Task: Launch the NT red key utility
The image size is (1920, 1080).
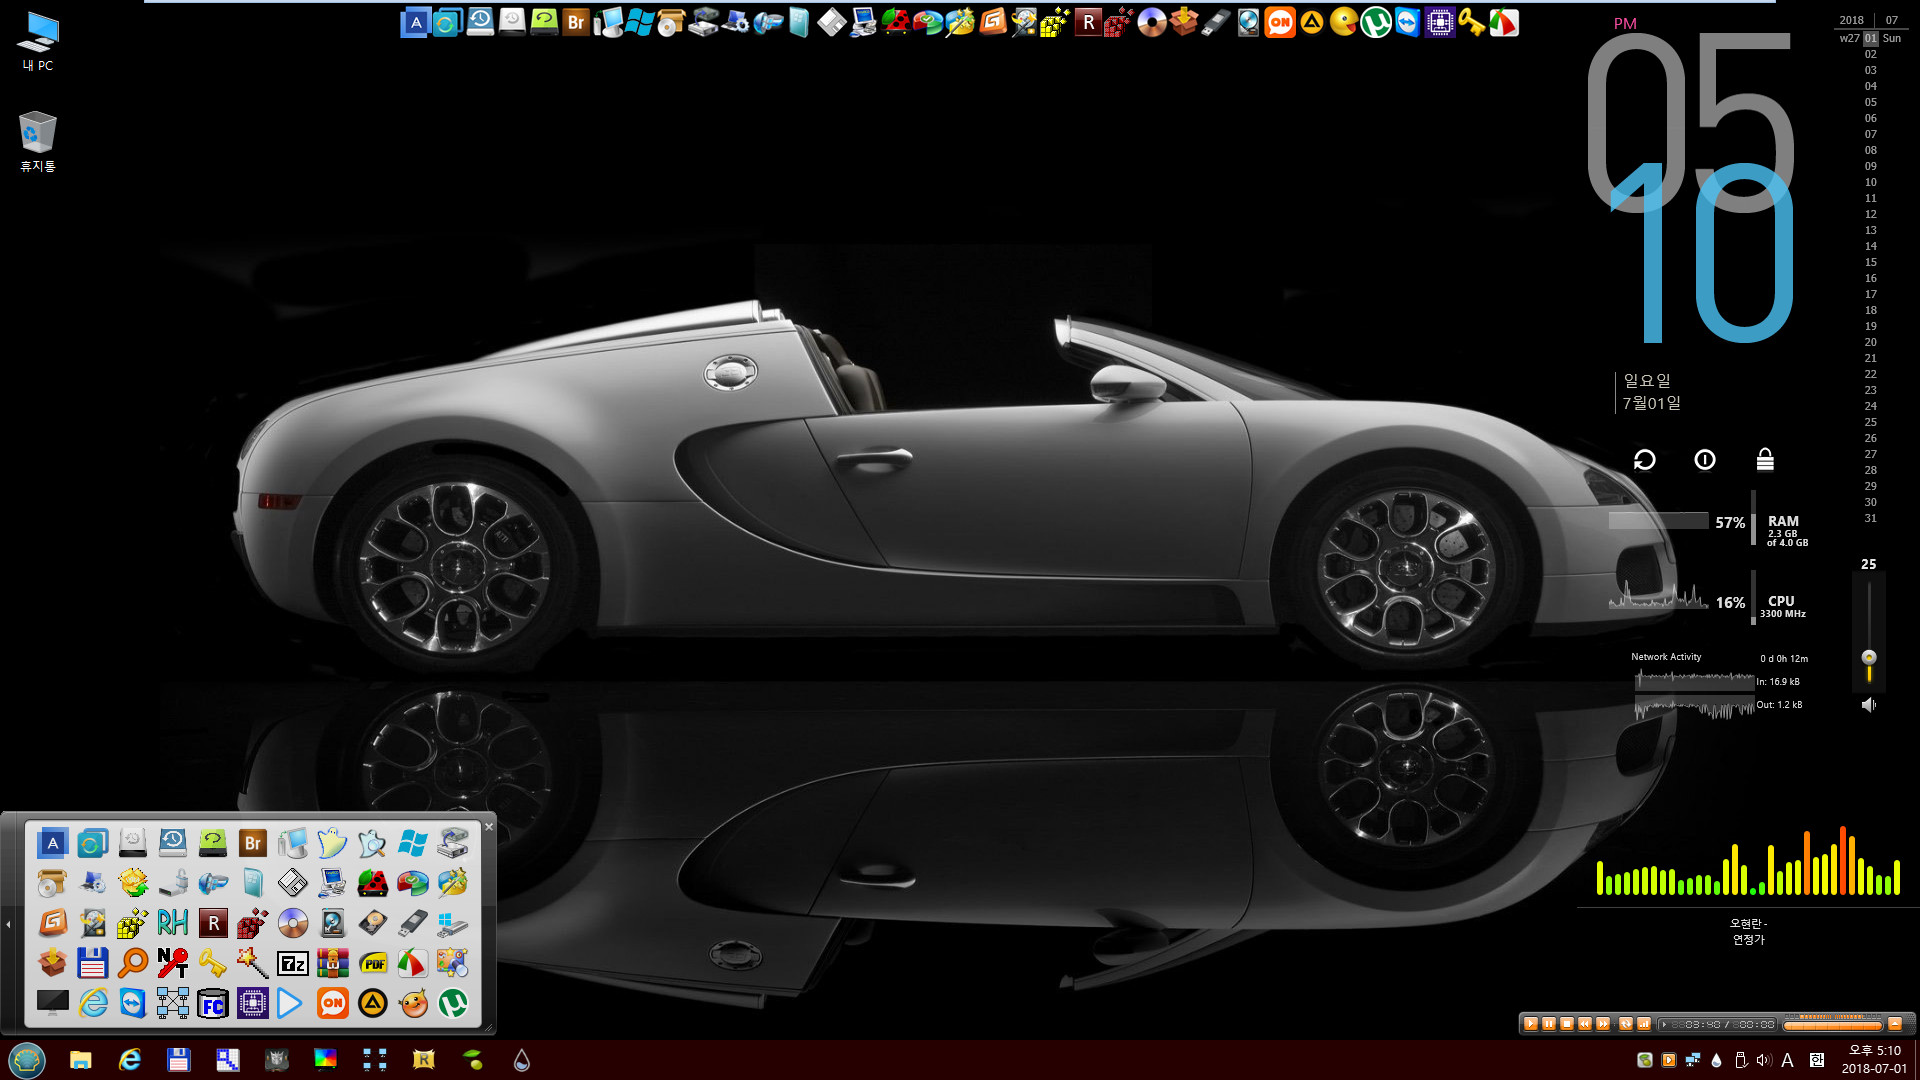Action: (173, 963)
